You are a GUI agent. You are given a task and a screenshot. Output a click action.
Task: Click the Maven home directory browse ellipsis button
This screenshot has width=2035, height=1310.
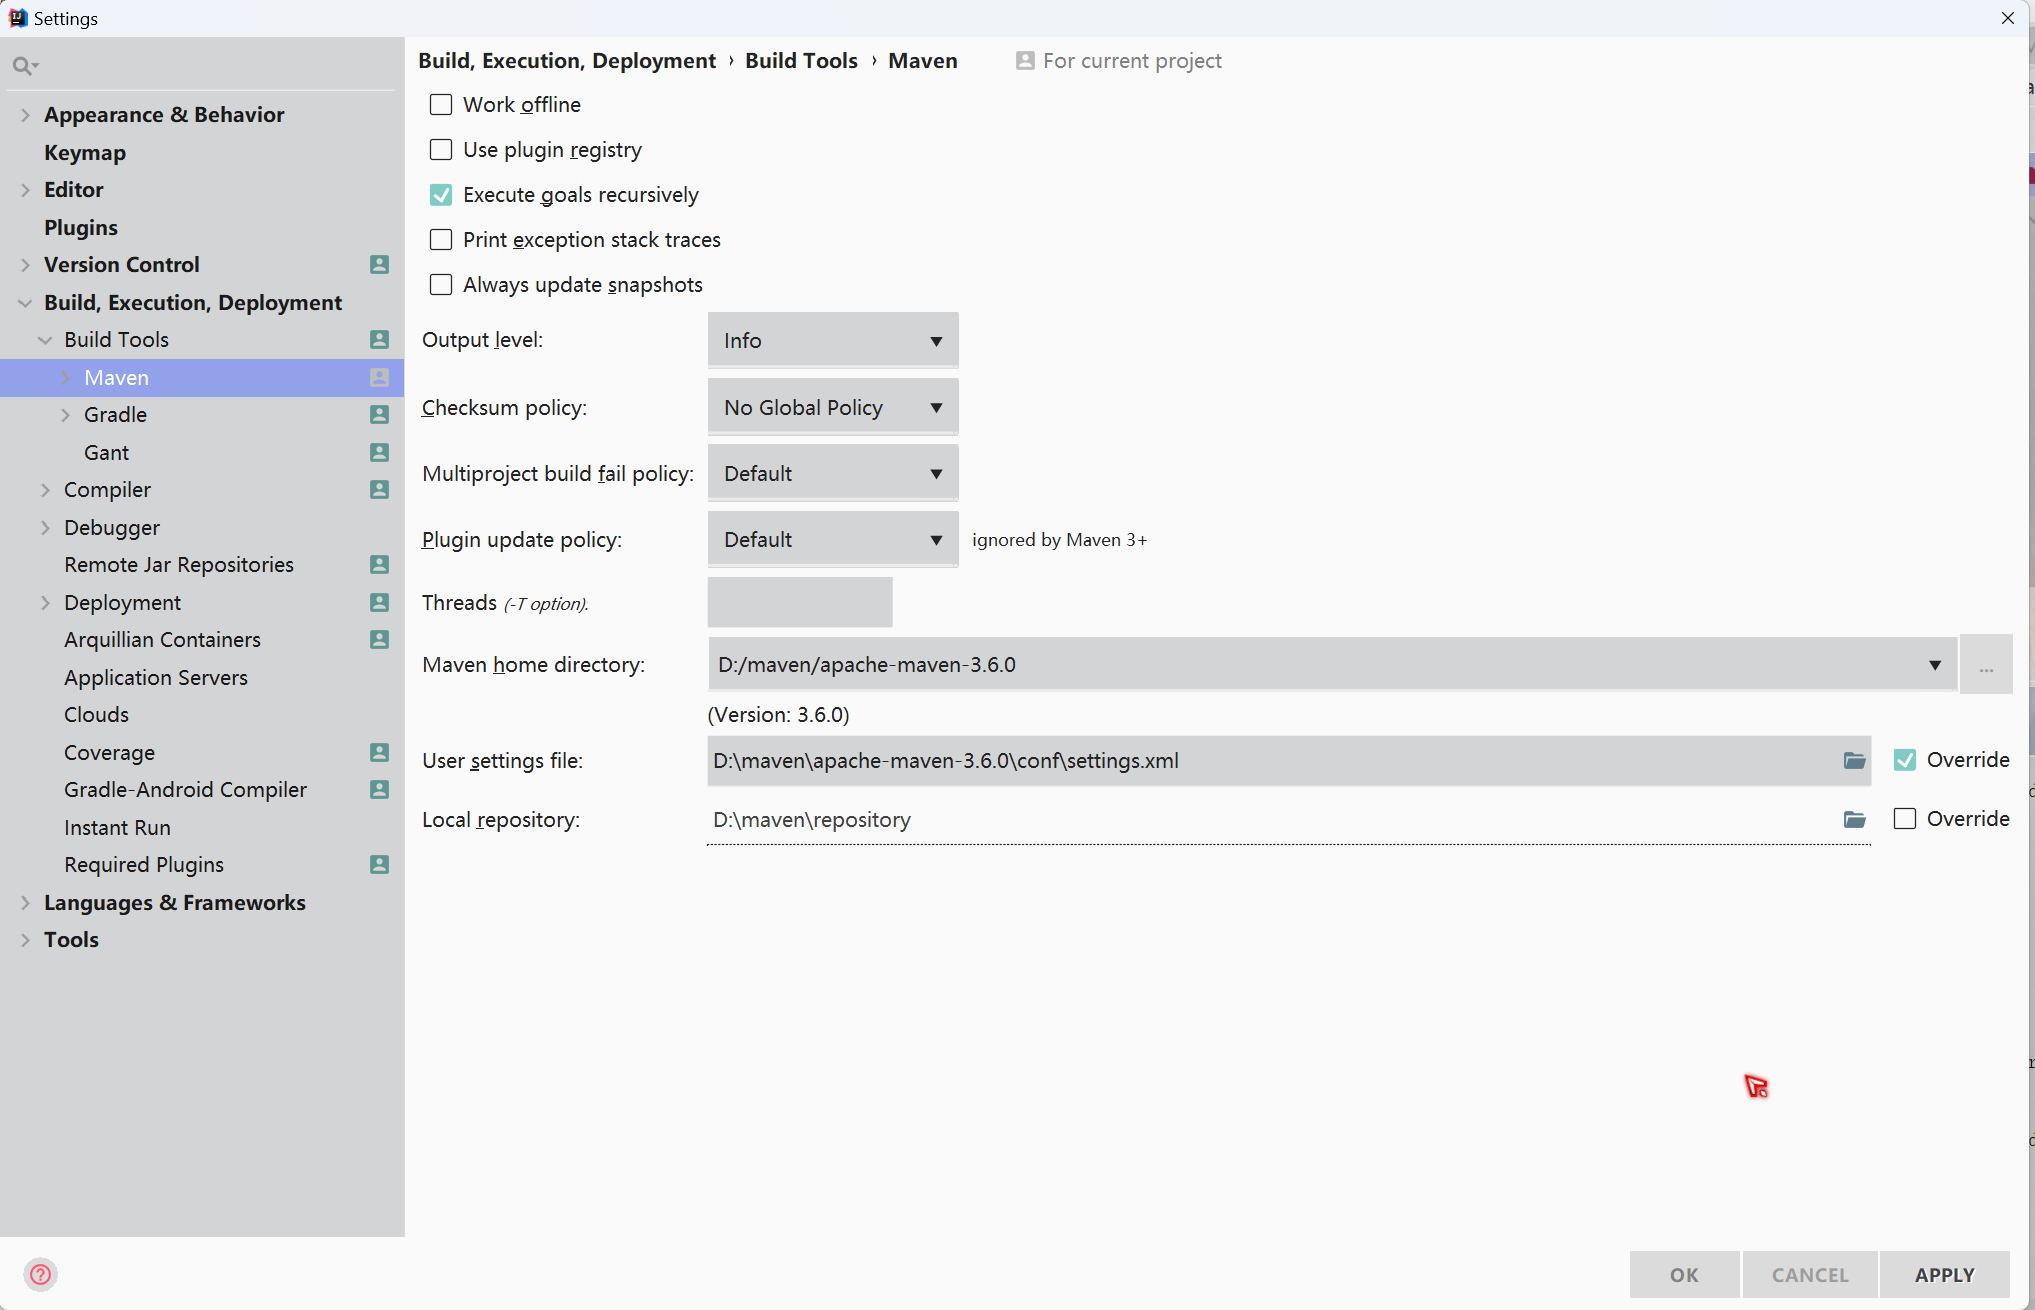click(x=1985, y=666)
